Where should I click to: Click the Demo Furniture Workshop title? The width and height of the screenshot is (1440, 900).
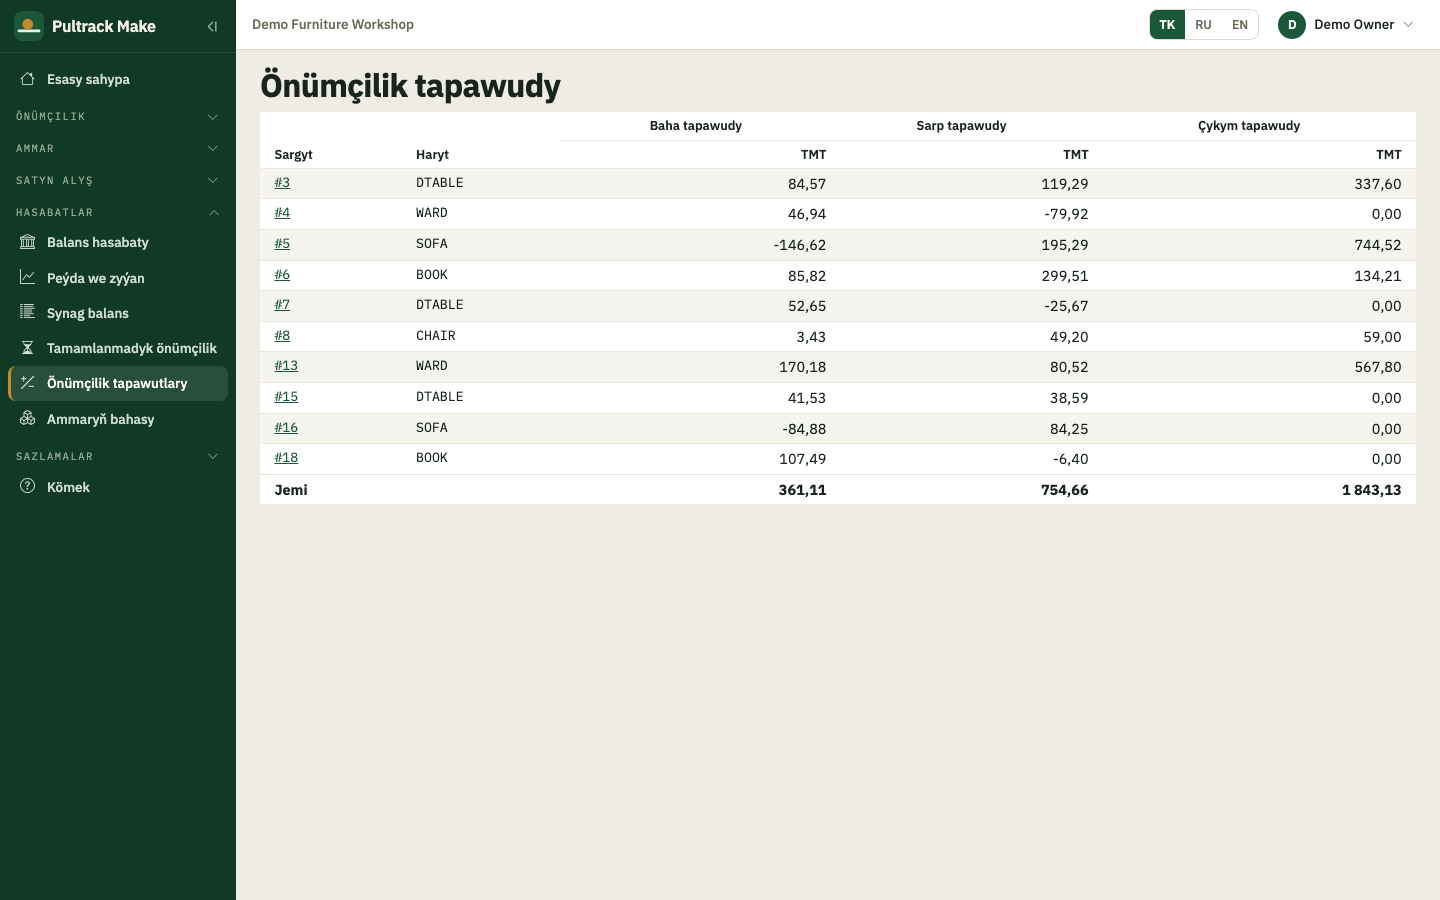333,24
